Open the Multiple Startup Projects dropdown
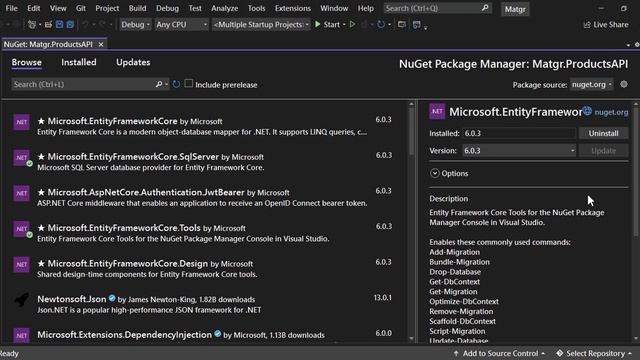The width and height of the screenshot is (640, 360). (x=261, y=24)
